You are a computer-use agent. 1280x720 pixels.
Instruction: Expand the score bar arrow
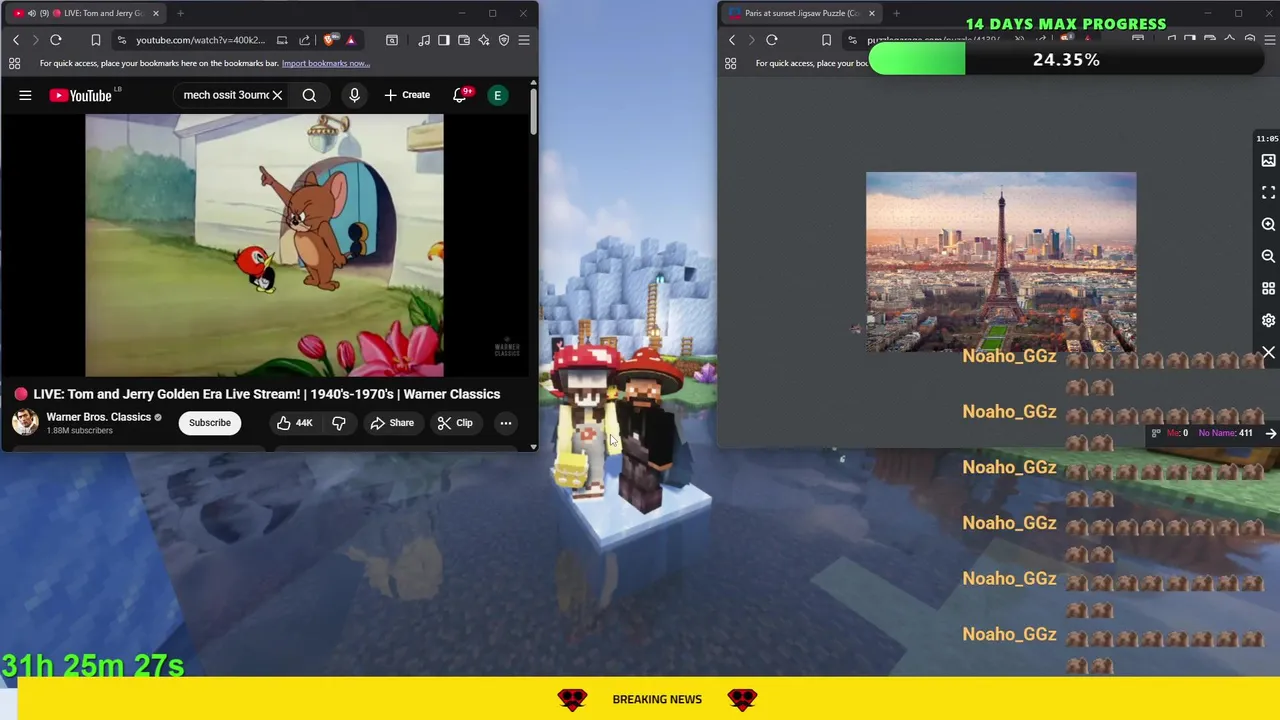click(x=1270, y=433)
